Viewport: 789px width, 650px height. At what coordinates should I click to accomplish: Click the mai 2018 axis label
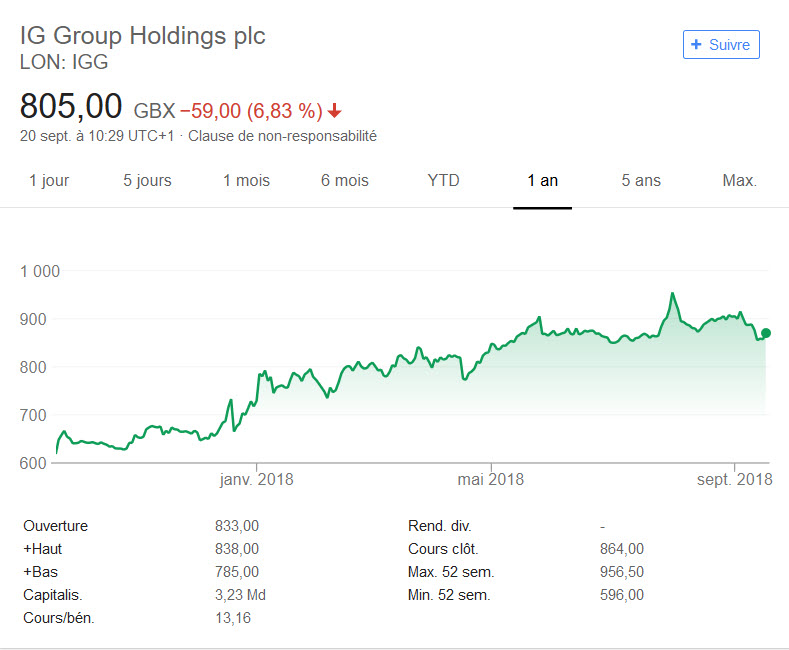pyautogui.click(x=490, y=480)
